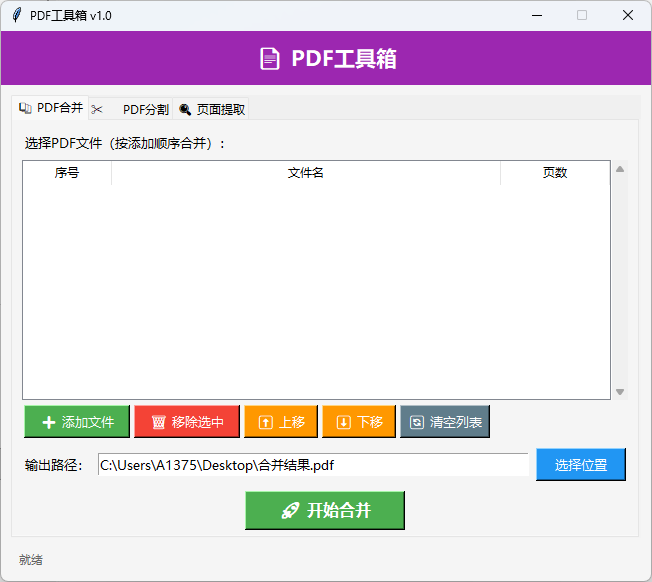Click the output path input field

point(313,465)
